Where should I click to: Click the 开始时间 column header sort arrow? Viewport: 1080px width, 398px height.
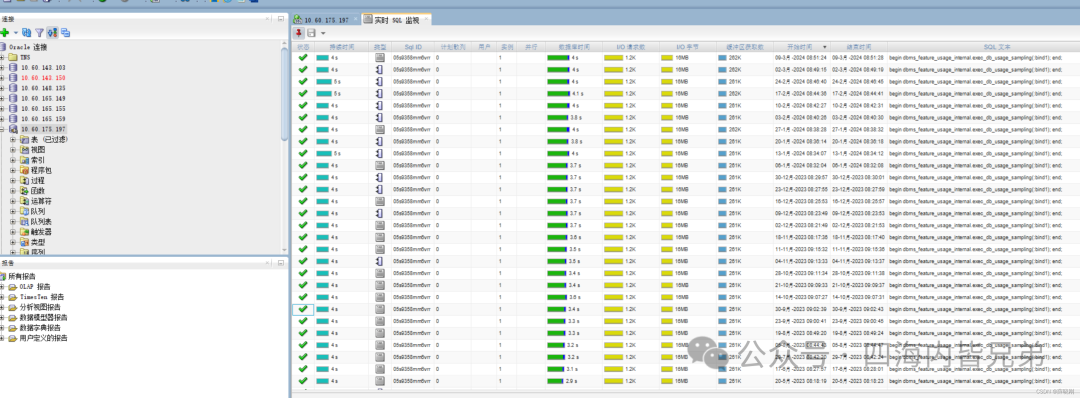click(x=824, y=47)
